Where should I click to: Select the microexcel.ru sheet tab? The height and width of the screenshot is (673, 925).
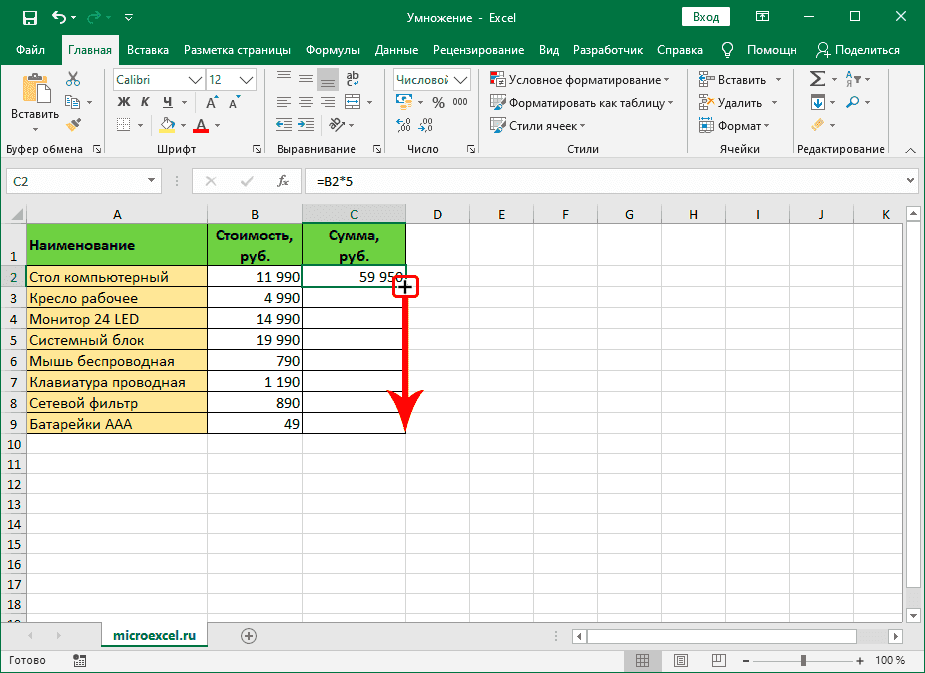point(154,635)
